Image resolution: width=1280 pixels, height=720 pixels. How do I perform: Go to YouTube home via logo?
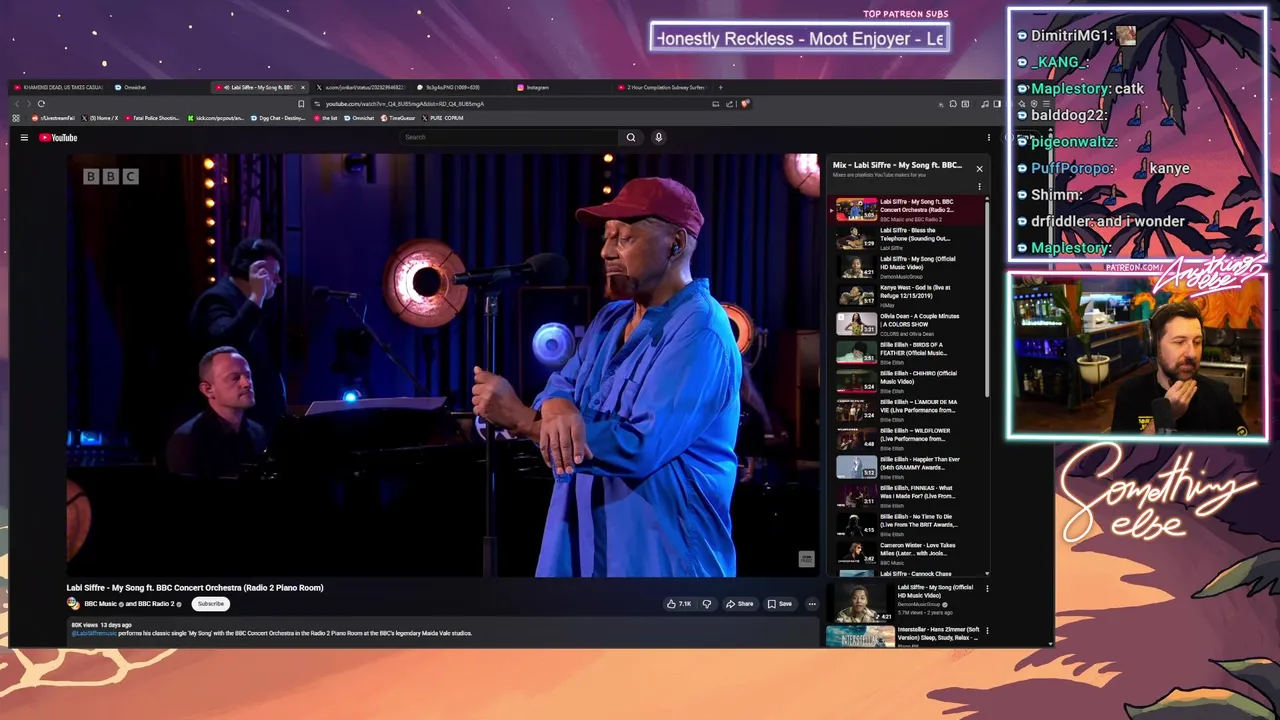[x=58, y=137]
